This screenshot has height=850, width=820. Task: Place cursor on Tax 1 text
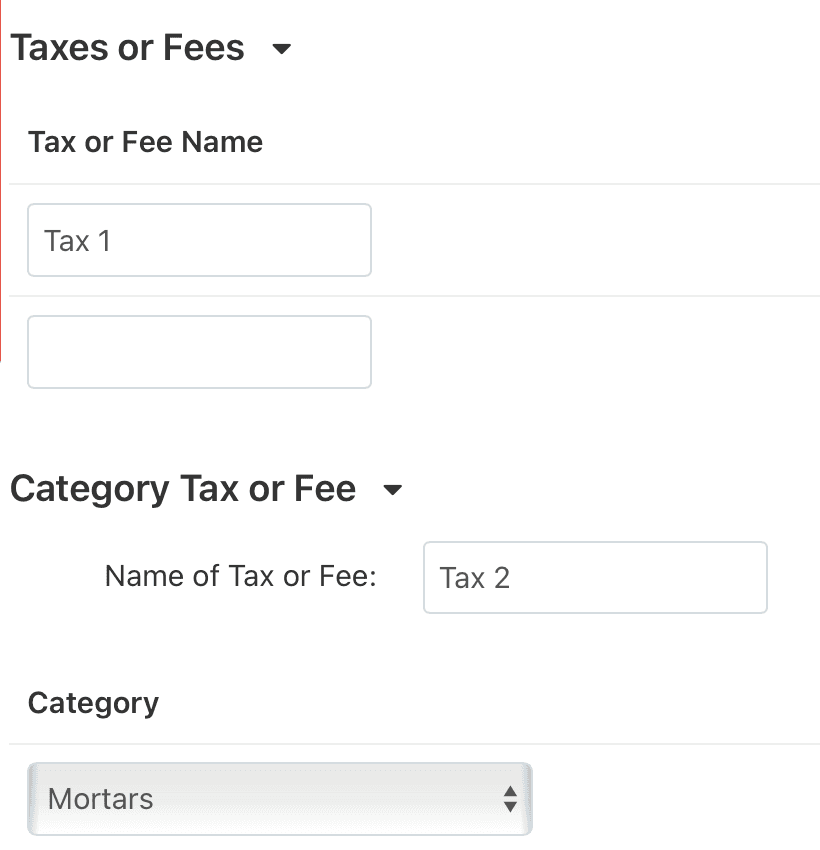point(78,241)
